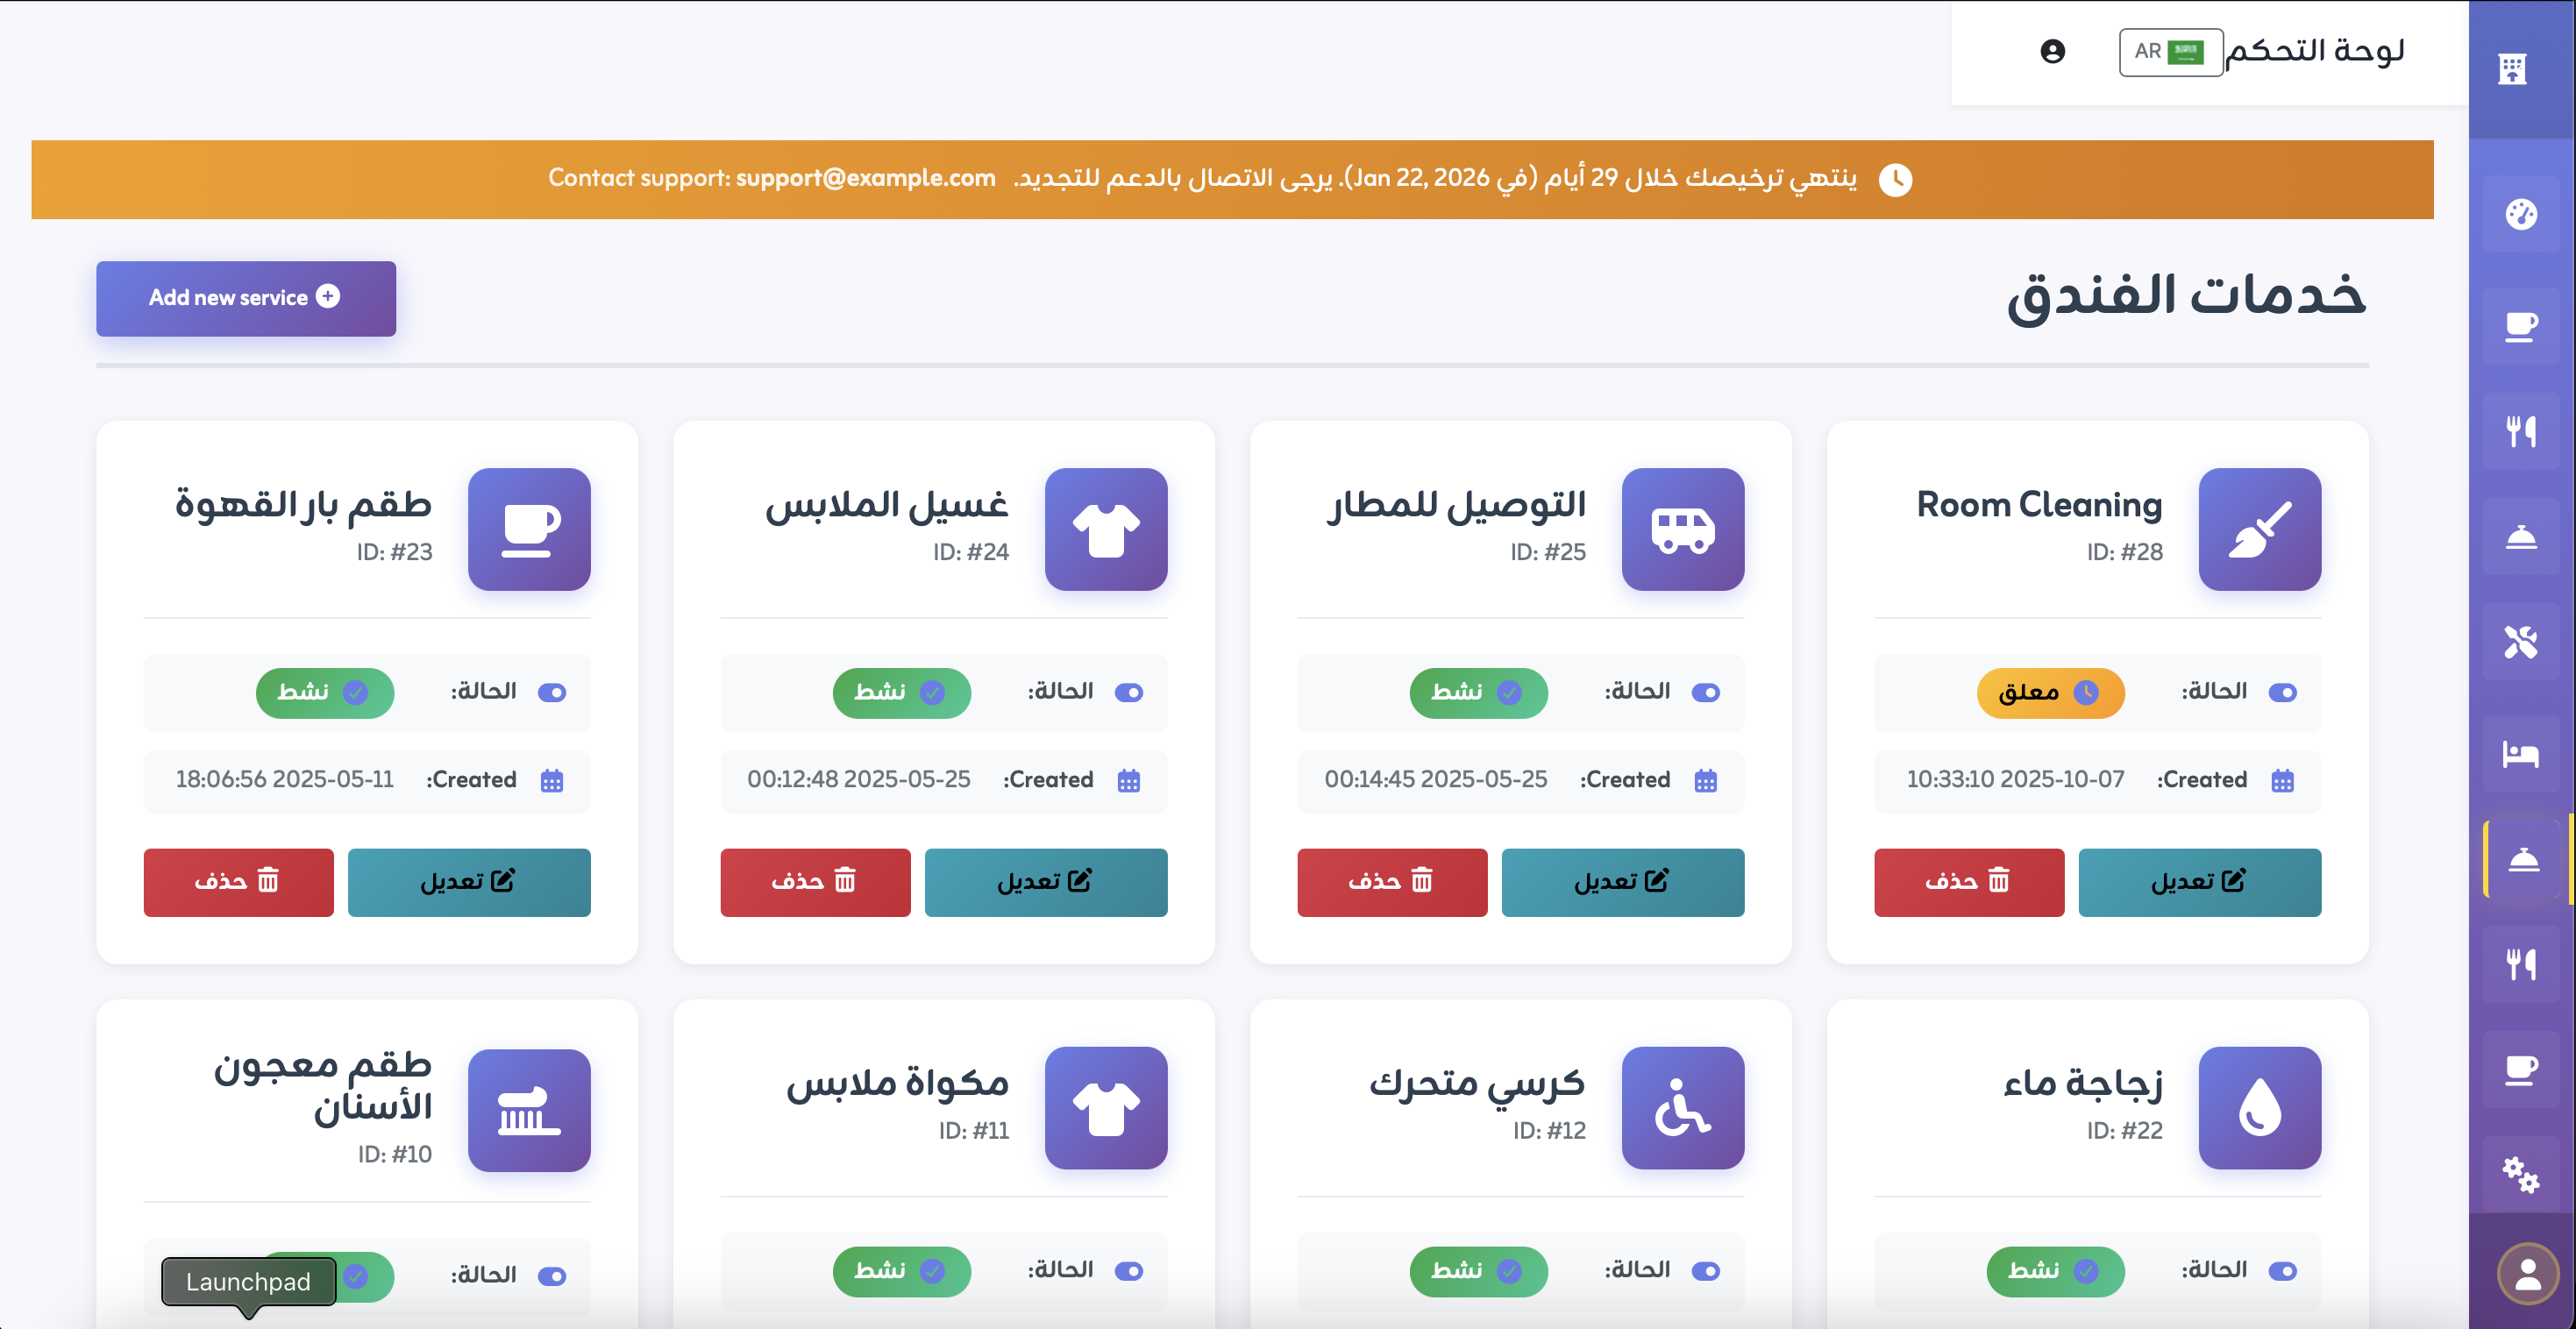Click تعديل on the طقم بار القهوة card

[469, 882]
